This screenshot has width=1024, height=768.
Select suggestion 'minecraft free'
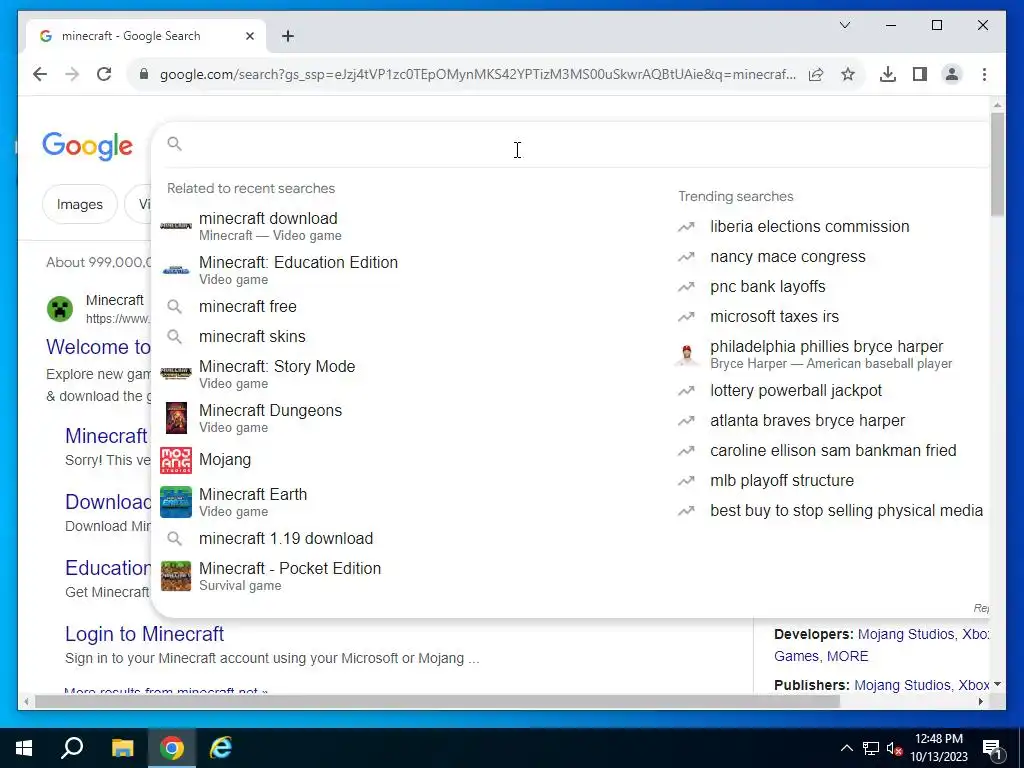point(411,306)
